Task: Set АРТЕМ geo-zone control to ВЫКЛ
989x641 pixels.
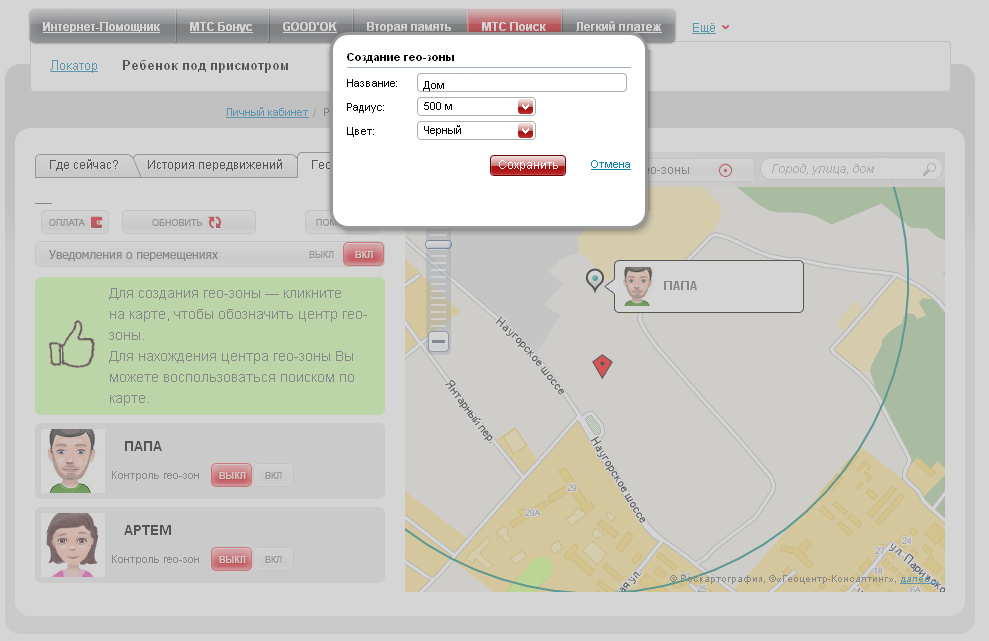Action: point(231,559)
